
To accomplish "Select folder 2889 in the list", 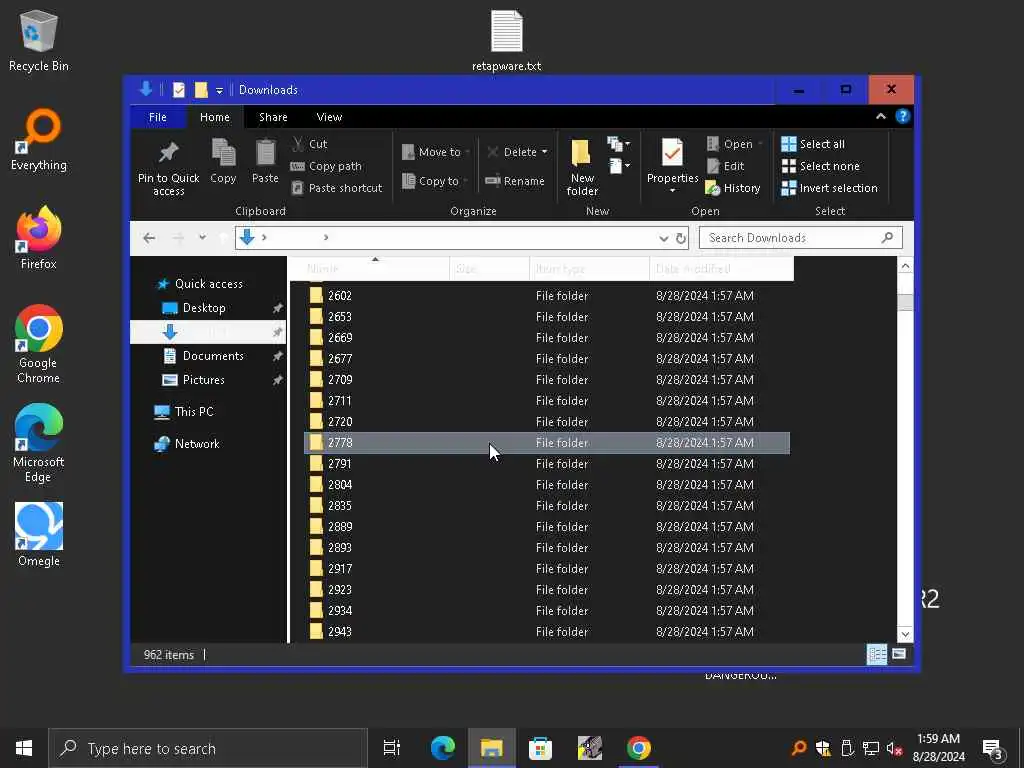I will pyautogui.click(x=547, y=526).
